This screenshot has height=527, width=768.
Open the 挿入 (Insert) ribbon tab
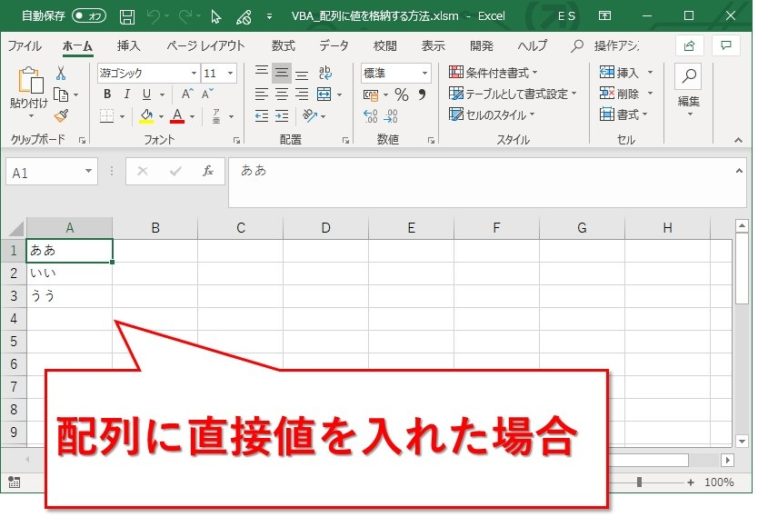[128, 46]
